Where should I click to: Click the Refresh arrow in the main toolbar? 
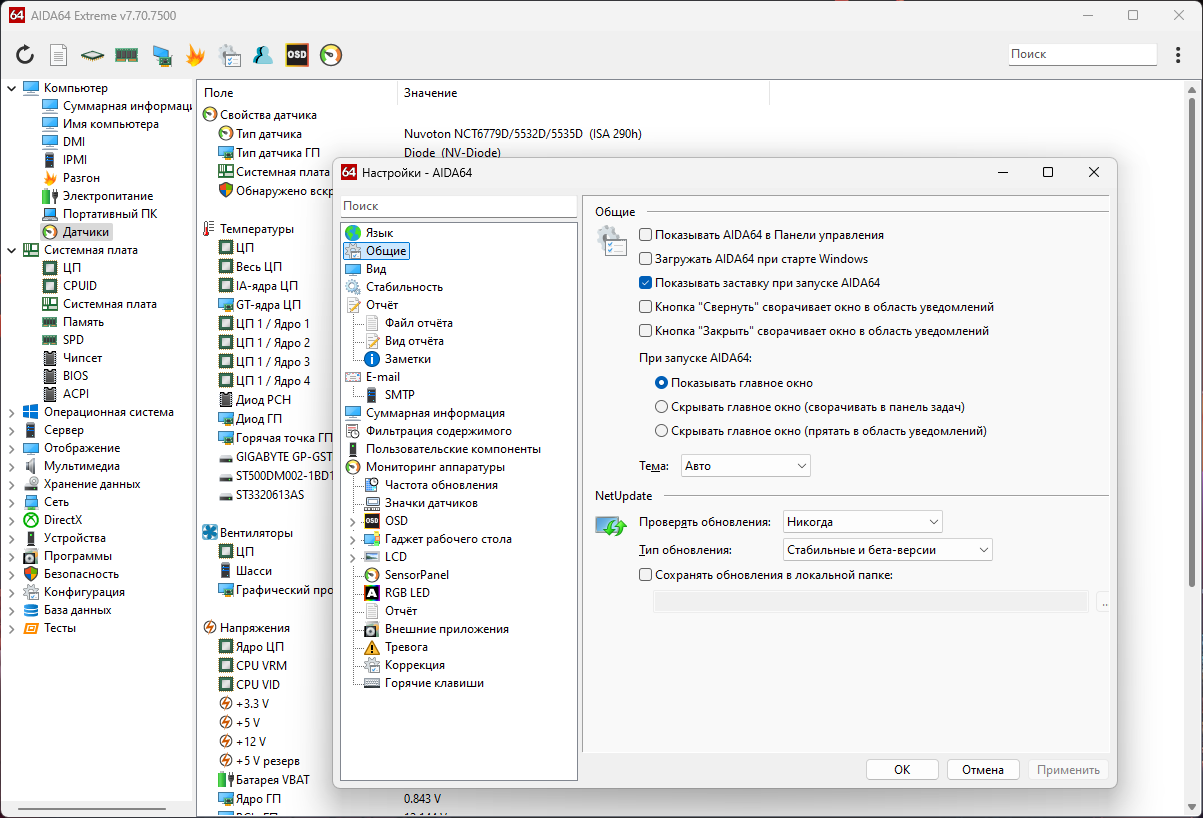click(25, 55)
